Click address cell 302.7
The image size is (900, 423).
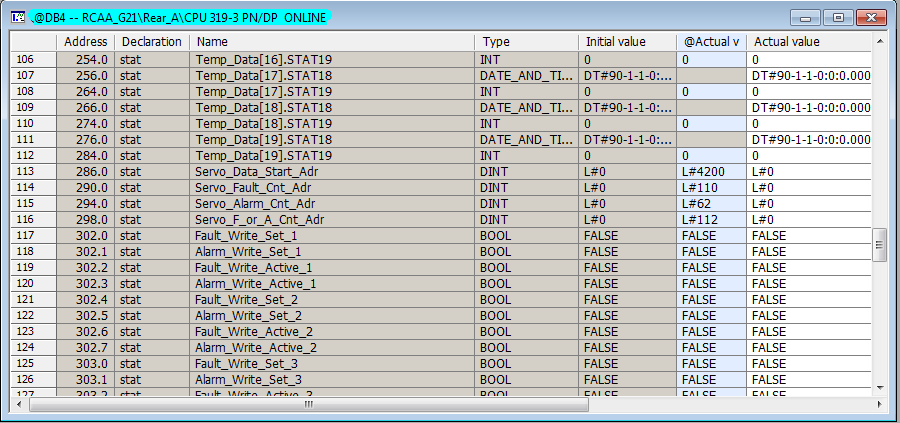click(x=86, y=348)
